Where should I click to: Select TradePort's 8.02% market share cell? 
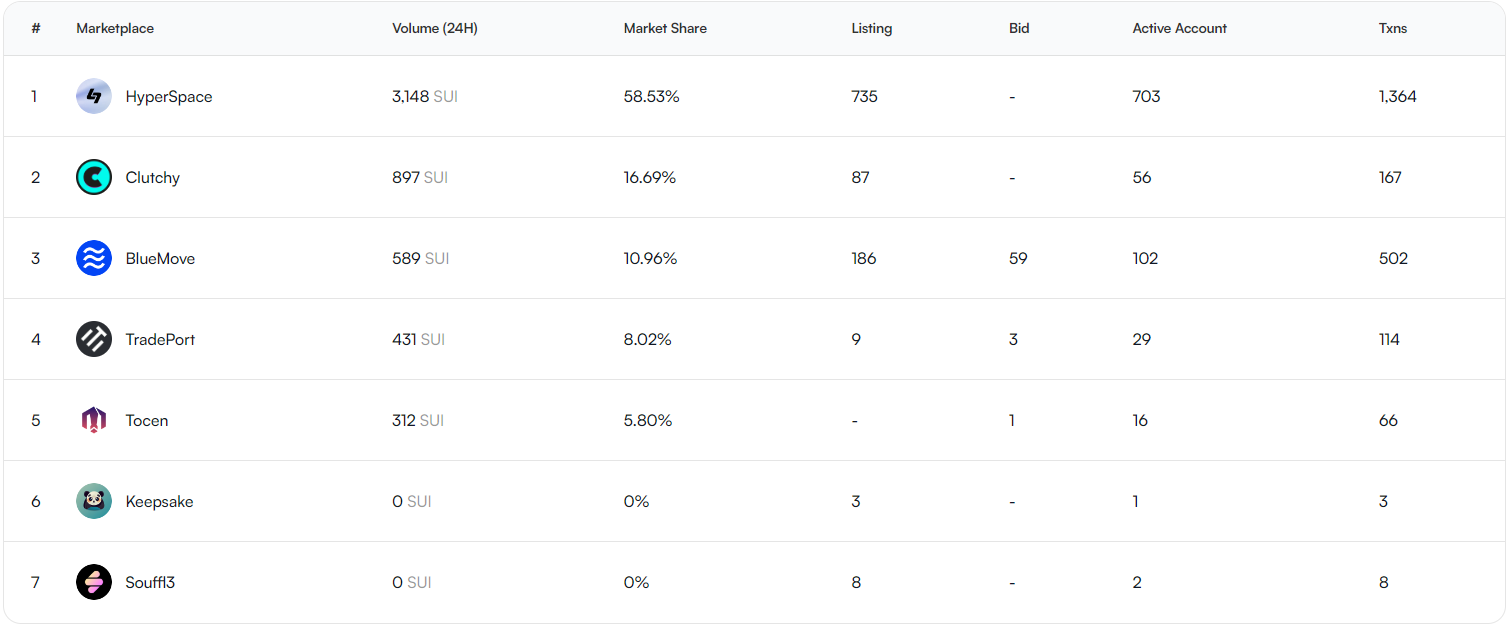click(x=648, y=339)
